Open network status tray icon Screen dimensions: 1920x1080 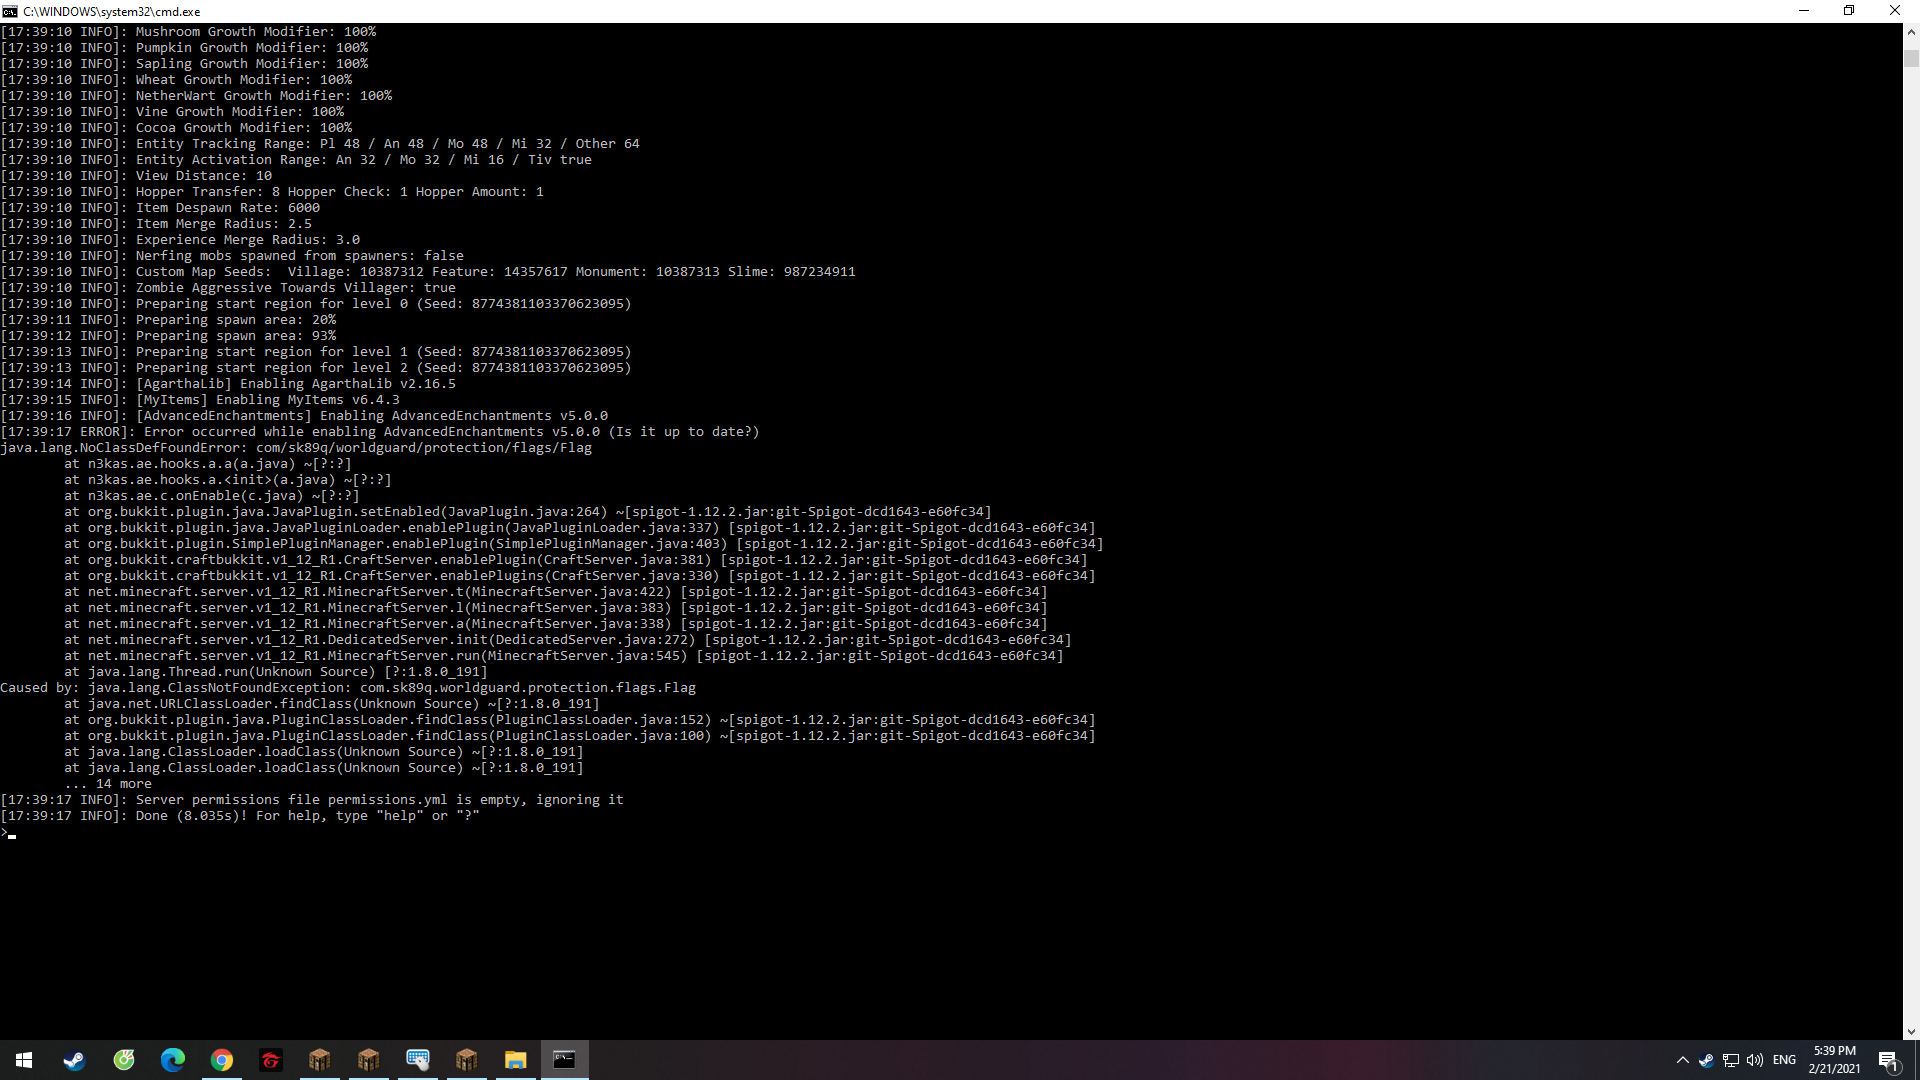1731,1060
